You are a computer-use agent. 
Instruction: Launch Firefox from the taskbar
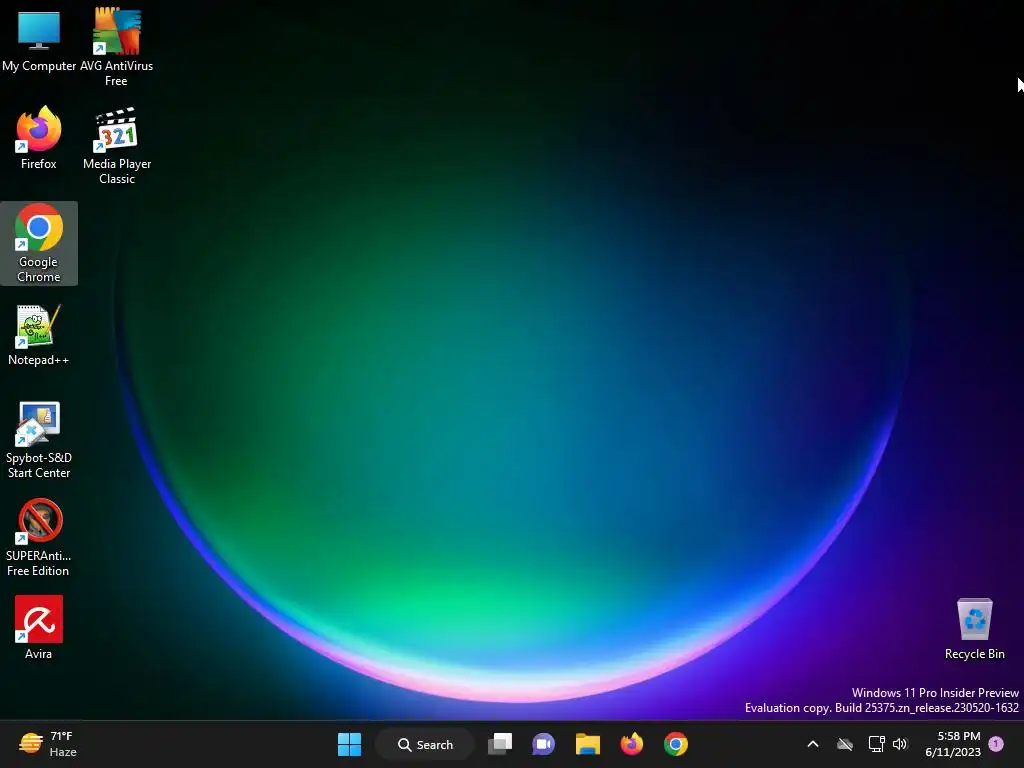click(x=632, y=744)
